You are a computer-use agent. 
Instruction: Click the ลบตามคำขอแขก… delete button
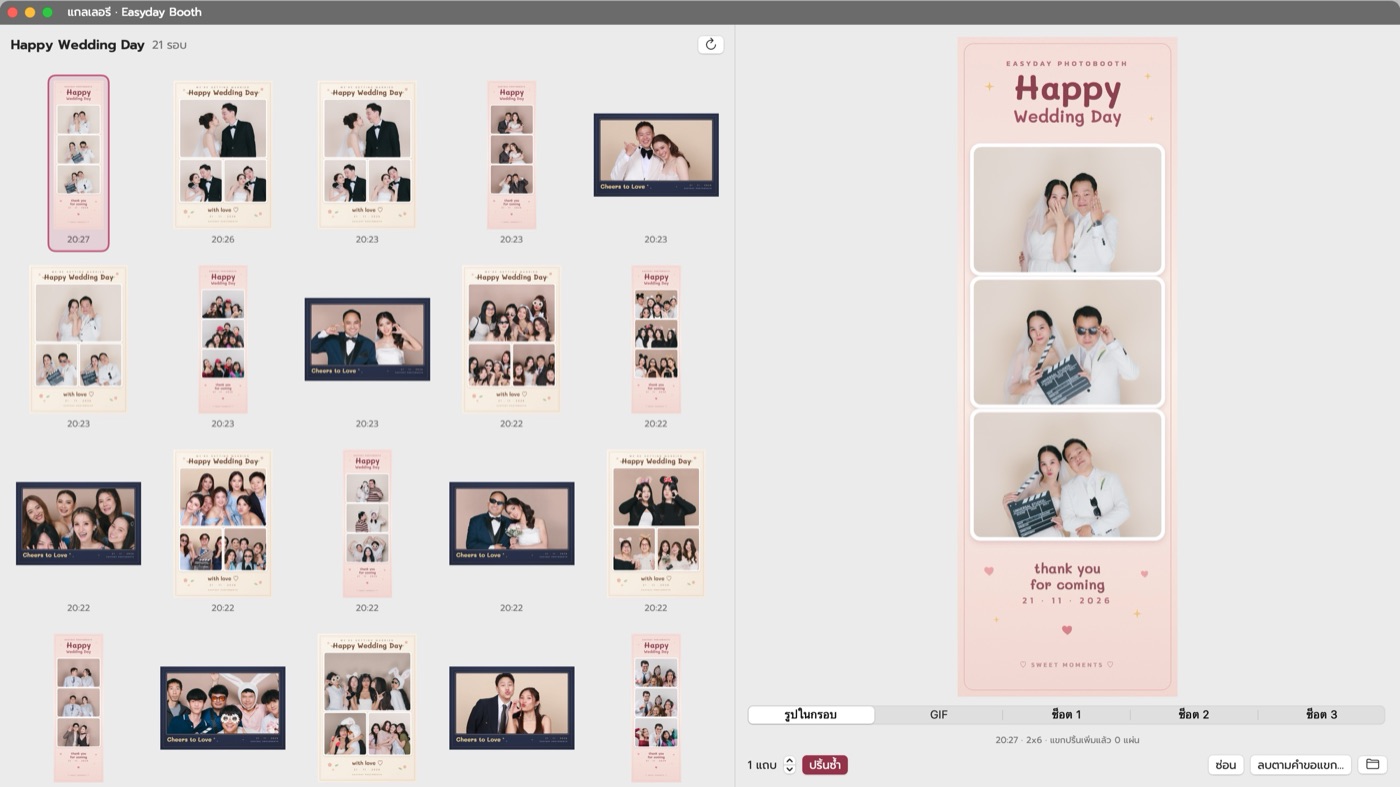pos(1300,765)
